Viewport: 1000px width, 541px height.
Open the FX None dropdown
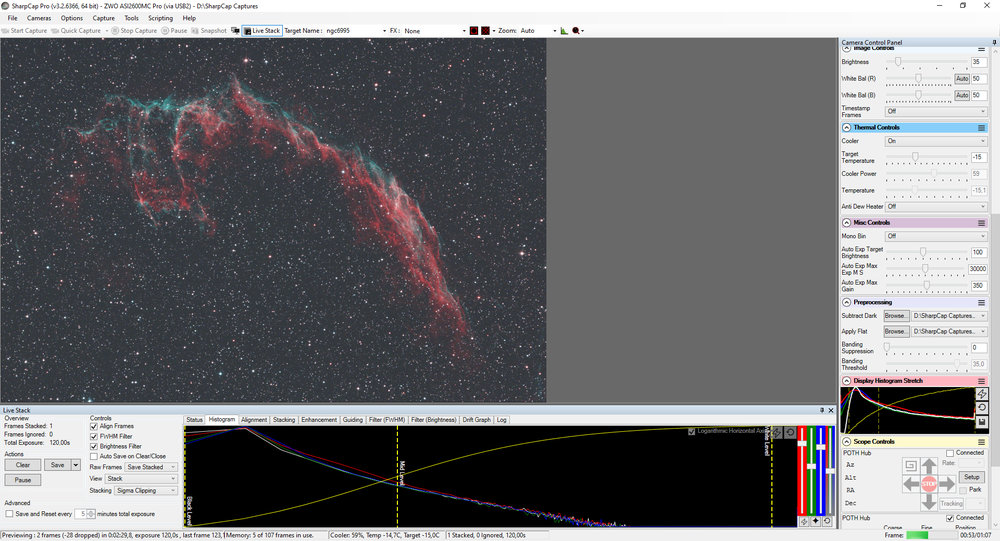tap(435, 31)
